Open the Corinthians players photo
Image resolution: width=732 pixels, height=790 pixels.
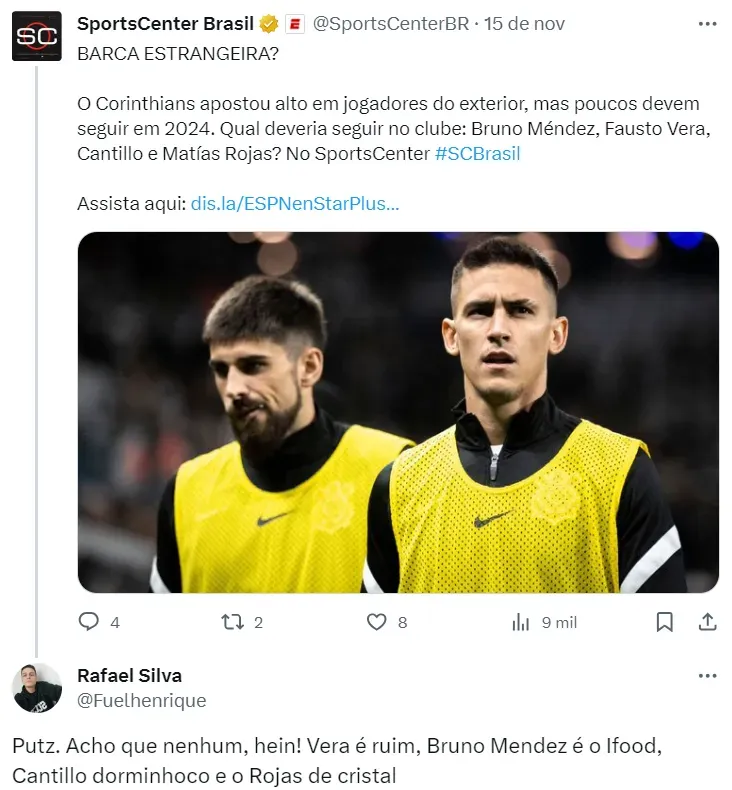(398, 412)
